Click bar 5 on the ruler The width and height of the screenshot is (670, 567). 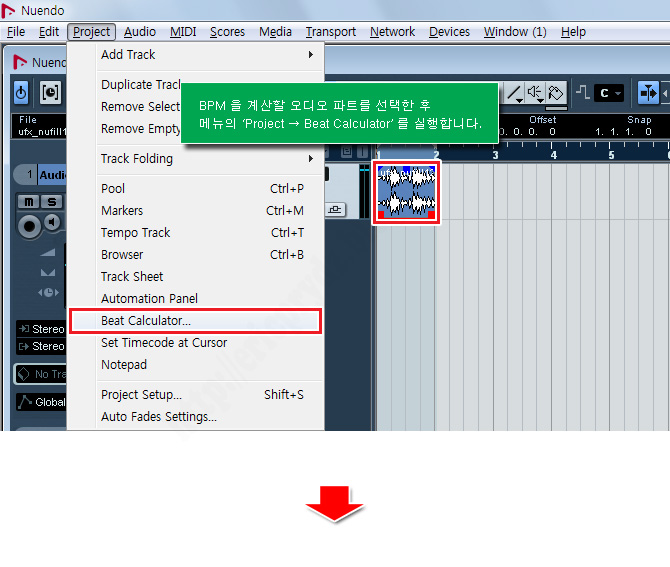pyautogui.click(x=611, y=155)
